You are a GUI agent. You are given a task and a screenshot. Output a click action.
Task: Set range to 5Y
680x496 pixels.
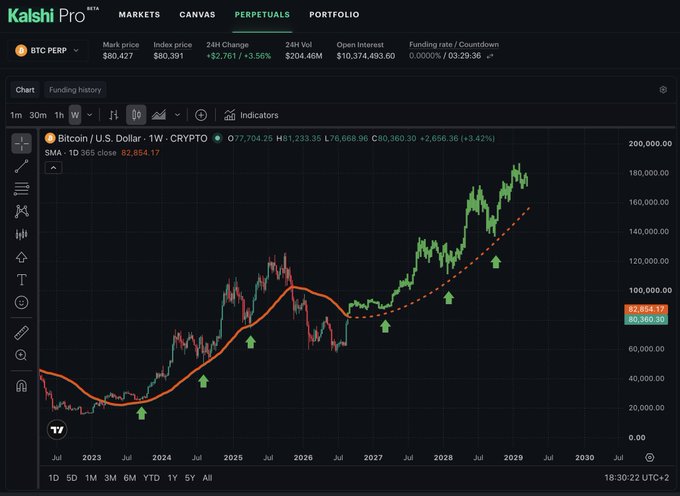(190, 478)
